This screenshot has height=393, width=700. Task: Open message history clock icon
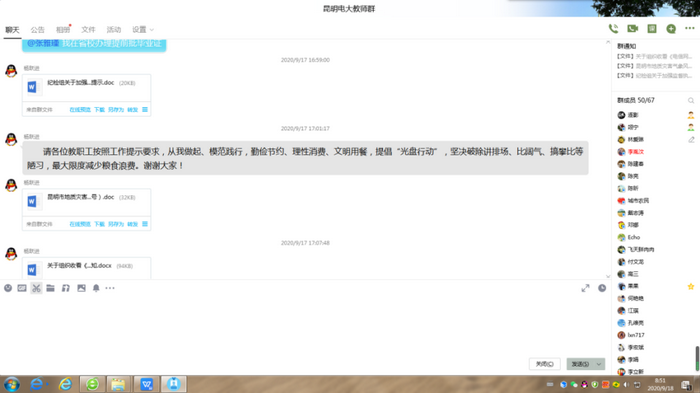click(x=602, y=288)
